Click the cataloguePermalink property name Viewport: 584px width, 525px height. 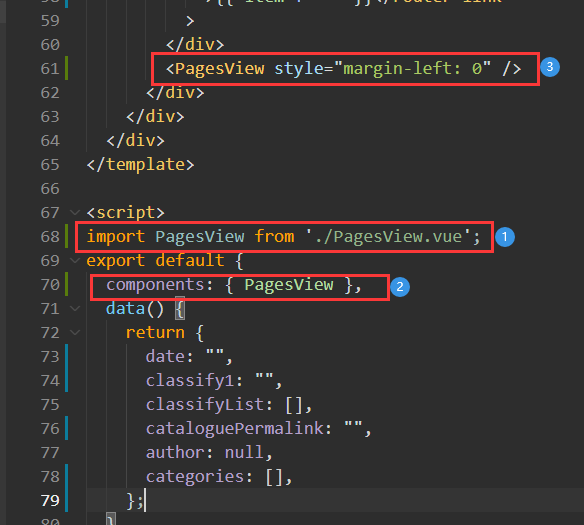(235, 429)
